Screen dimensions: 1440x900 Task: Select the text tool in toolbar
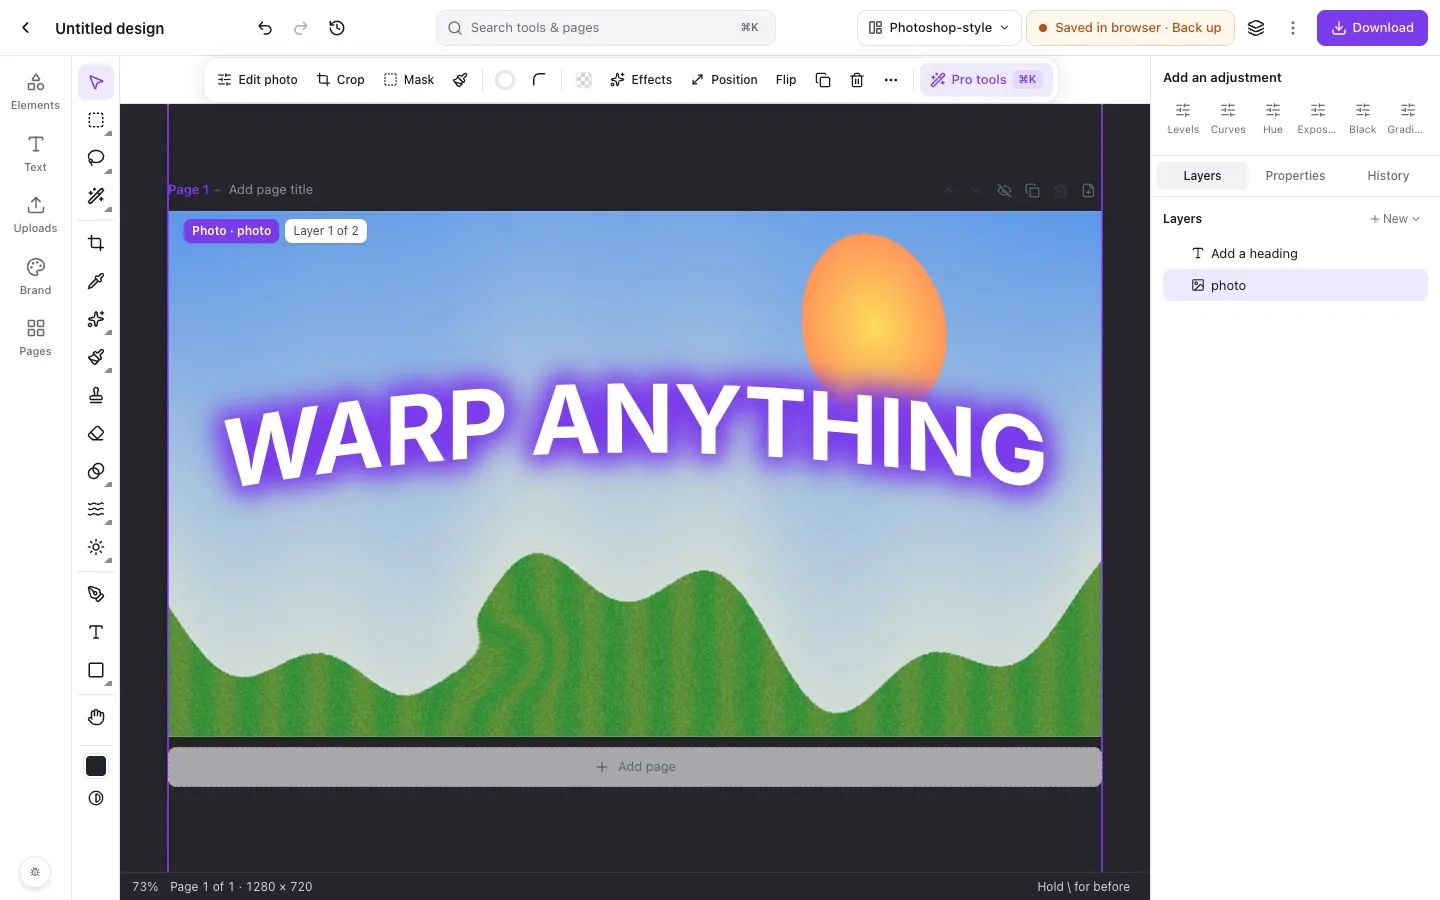[x=96, y=632]
